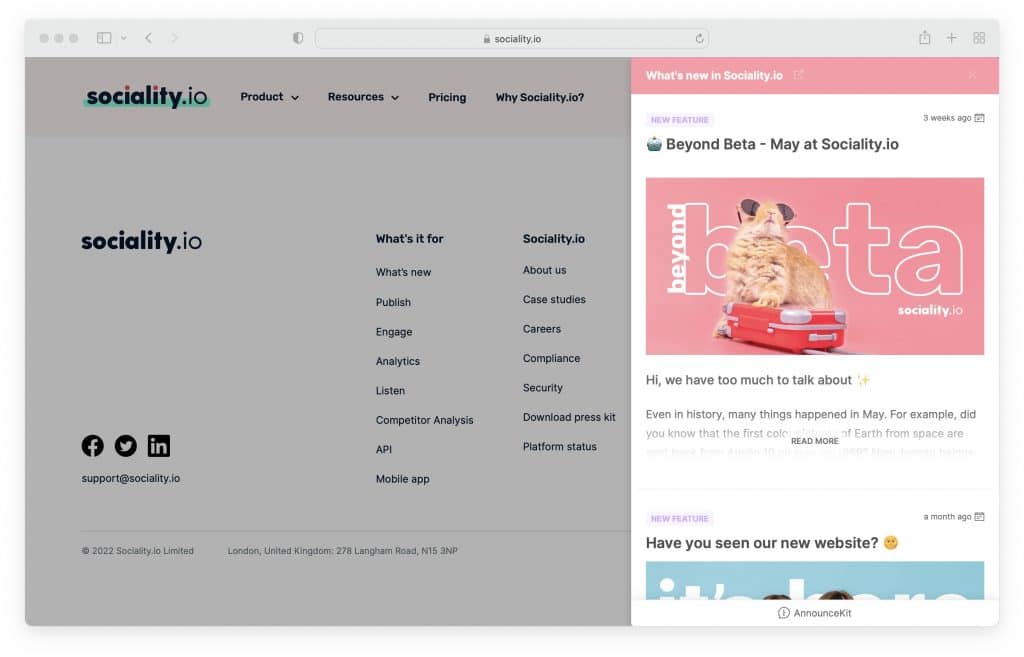The image size is (1024, 657).
Task: Show tab overview grid icon
Action: click(x=979, y=38)
